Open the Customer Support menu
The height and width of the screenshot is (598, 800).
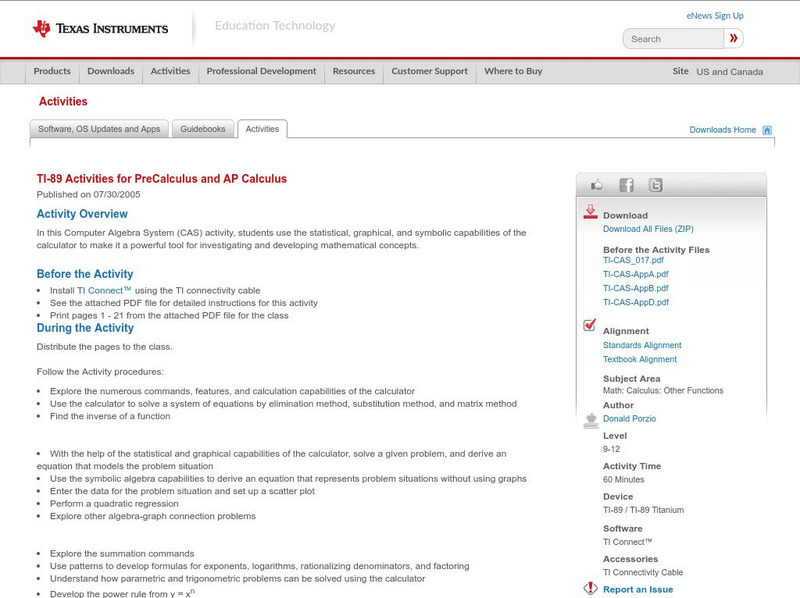click(430, 71)
